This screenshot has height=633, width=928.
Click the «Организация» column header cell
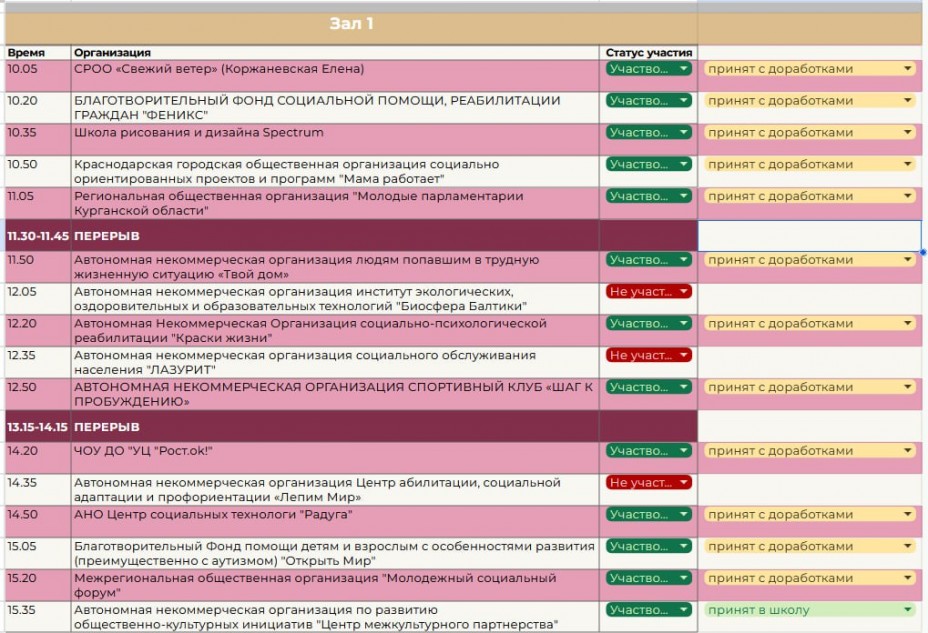pyautogui.click(x=334, y=52)
